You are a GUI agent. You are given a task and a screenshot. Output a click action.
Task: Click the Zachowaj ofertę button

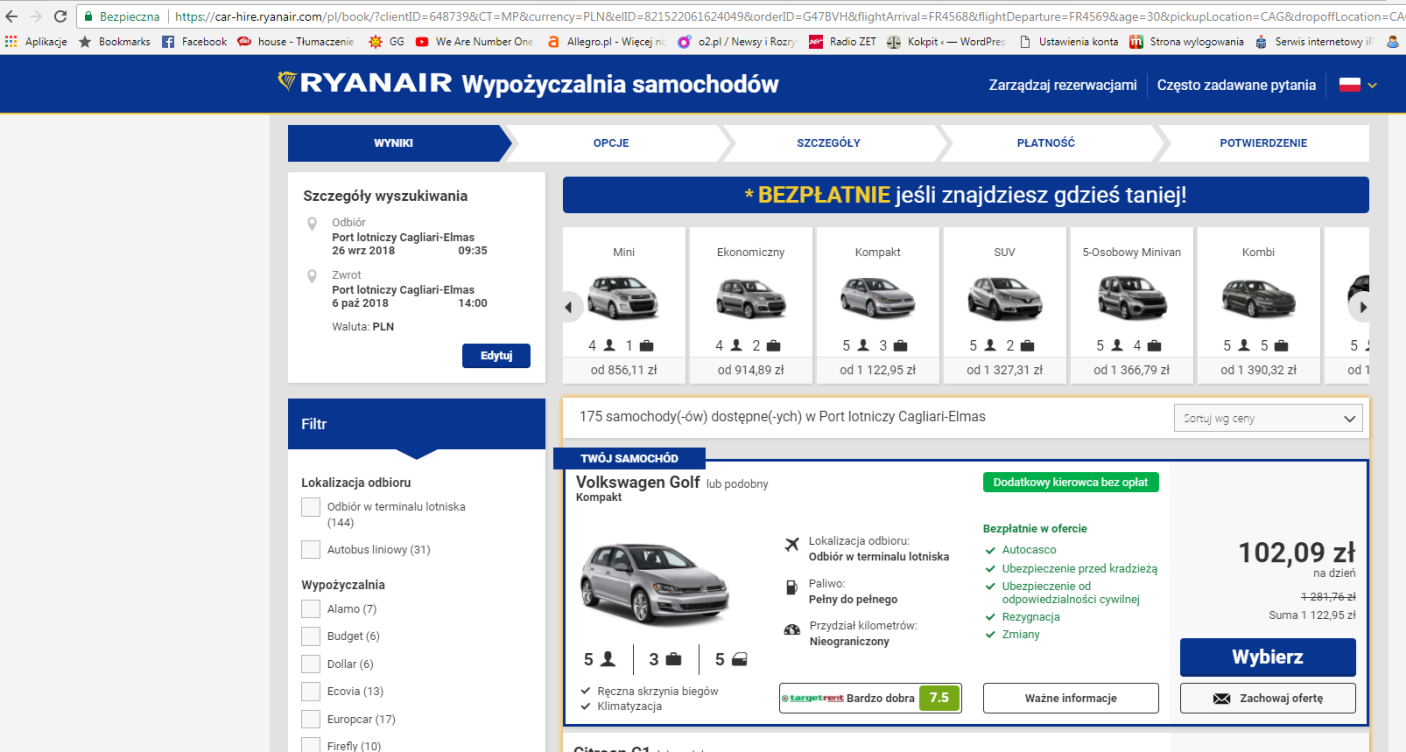tap(1267, 698)
